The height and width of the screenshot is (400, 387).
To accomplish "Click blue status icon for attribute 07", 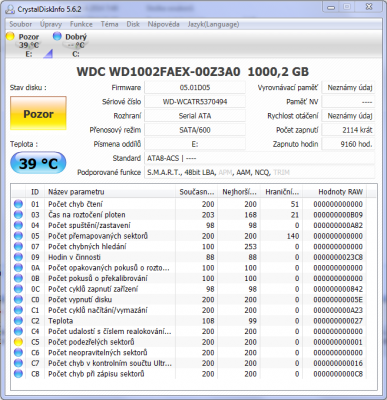I will click(18, 247).
